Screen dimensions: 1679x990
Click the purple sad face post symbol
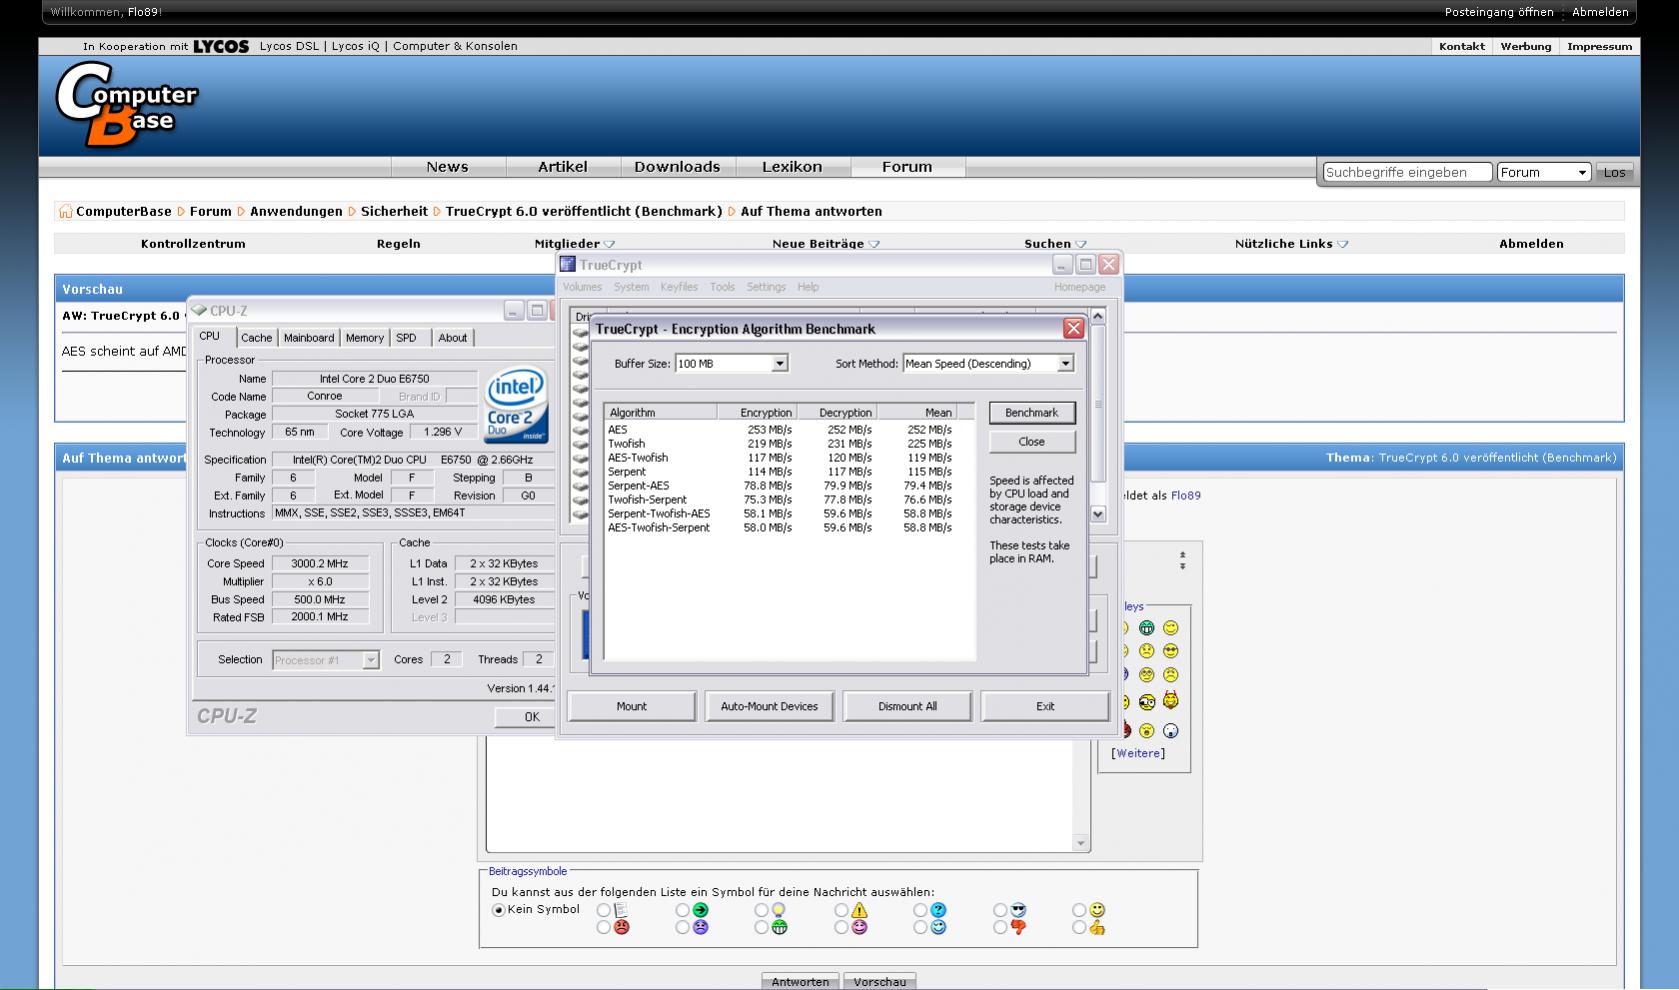coord(700,927)
